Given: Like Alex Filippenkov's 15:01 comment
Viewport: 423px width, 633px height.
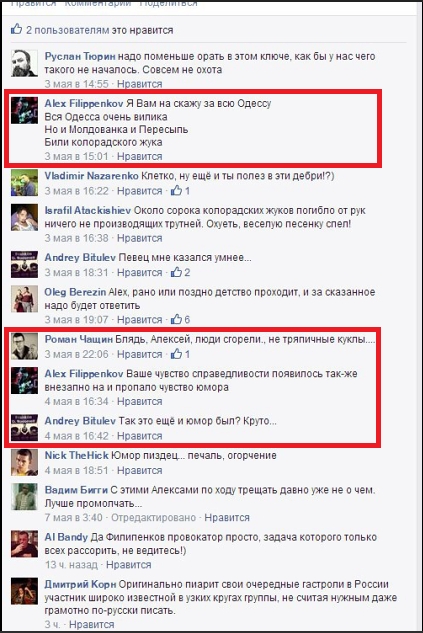Looking at the screenshot, I should pyautogui.click(x=140, y=157).
